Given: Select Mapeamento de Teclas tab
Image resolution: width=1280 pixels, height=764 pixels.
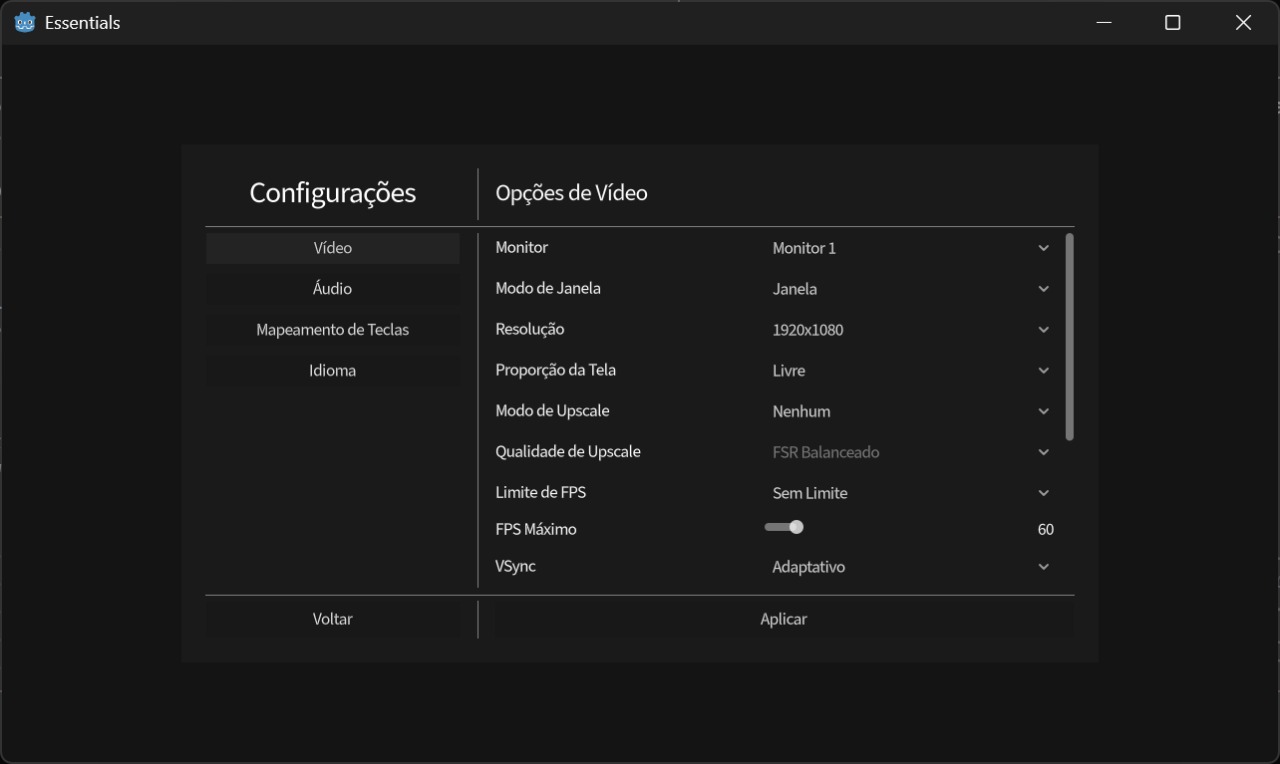Looking at the screenshot, I should pyautogui.click(x=333, y=330).
